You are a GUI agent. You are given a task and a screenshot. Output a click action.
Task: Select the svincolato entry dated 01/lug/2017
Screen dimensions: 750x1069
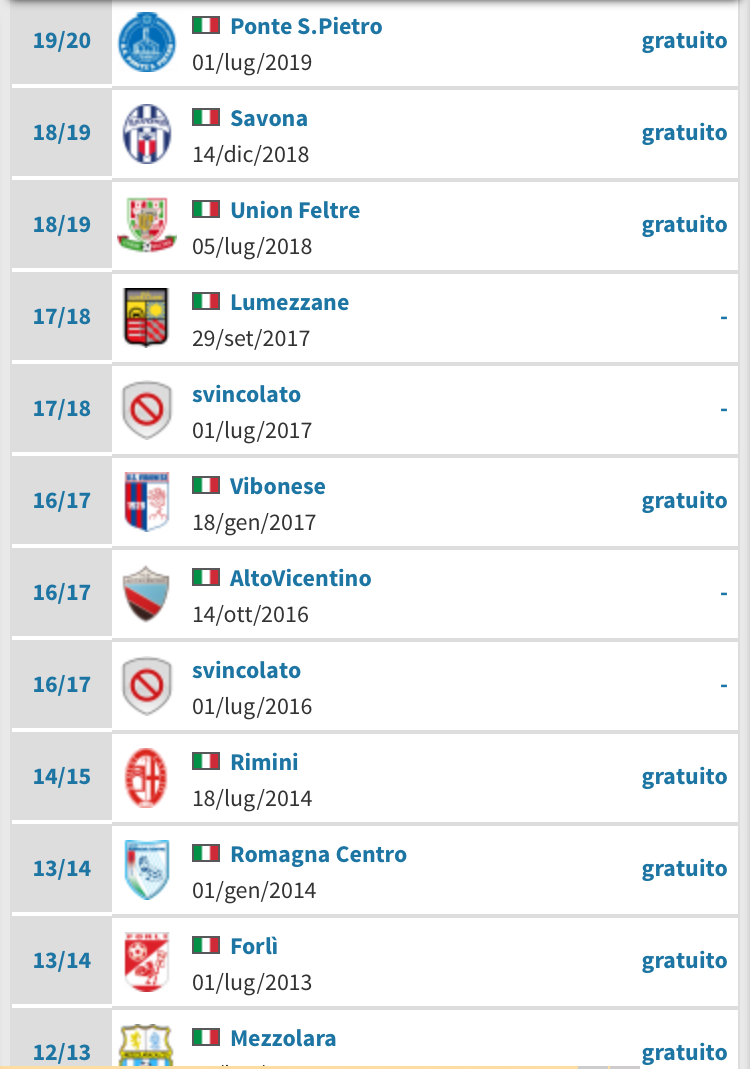[x=246, y=394]
